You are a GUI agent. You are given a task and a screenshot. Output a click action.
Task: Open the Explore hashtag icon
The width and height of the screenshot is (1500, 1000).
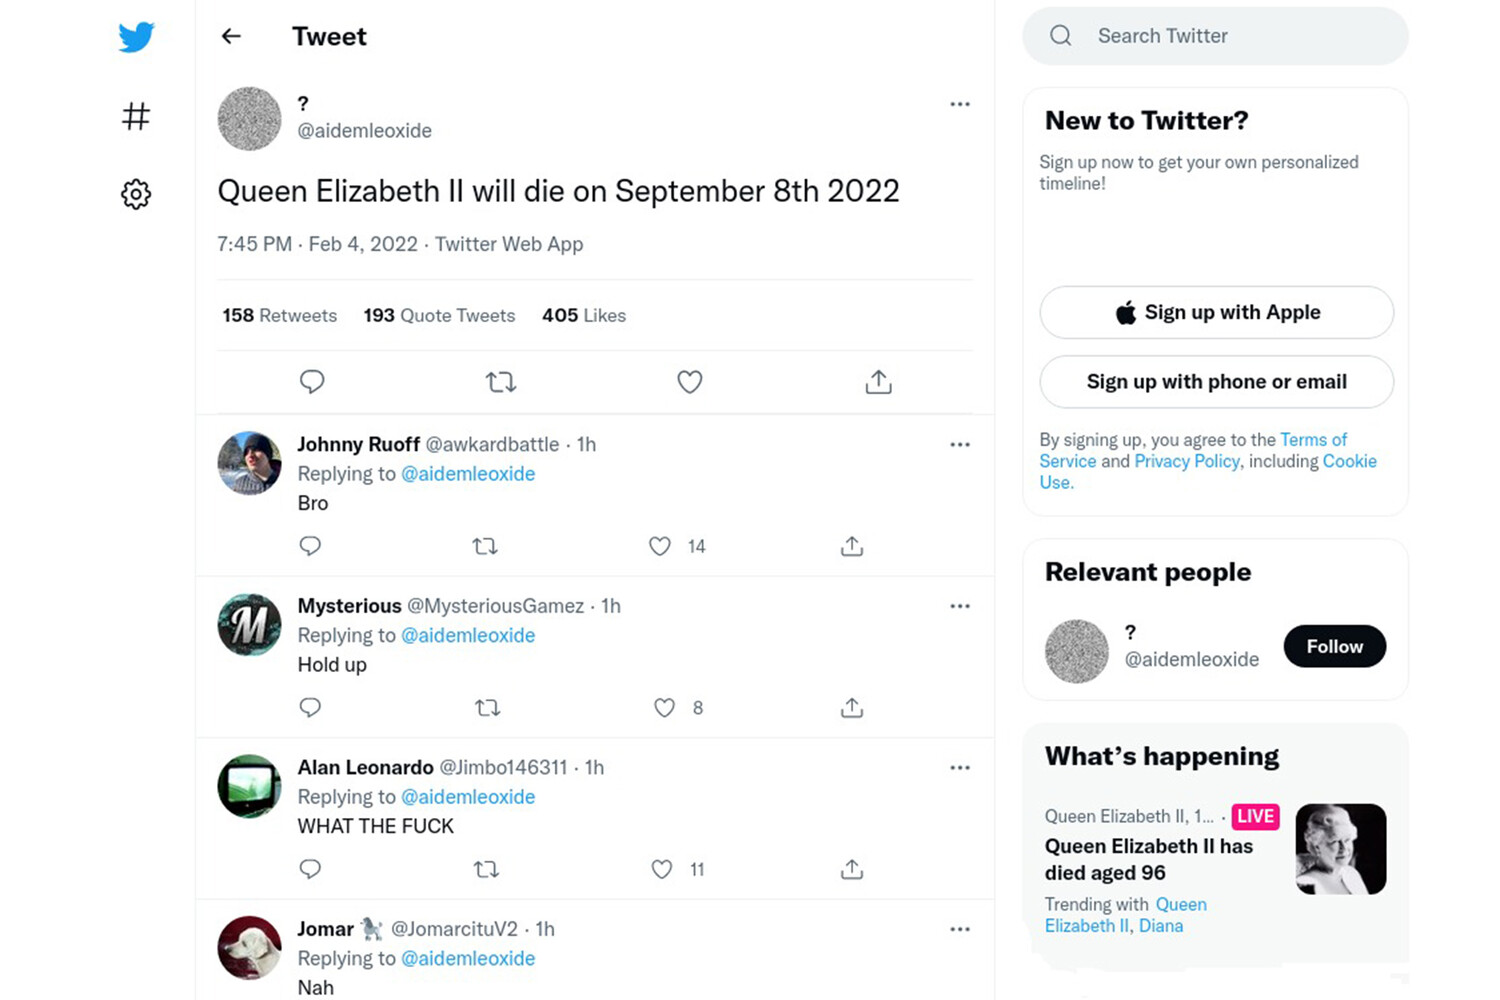(136, 116)
